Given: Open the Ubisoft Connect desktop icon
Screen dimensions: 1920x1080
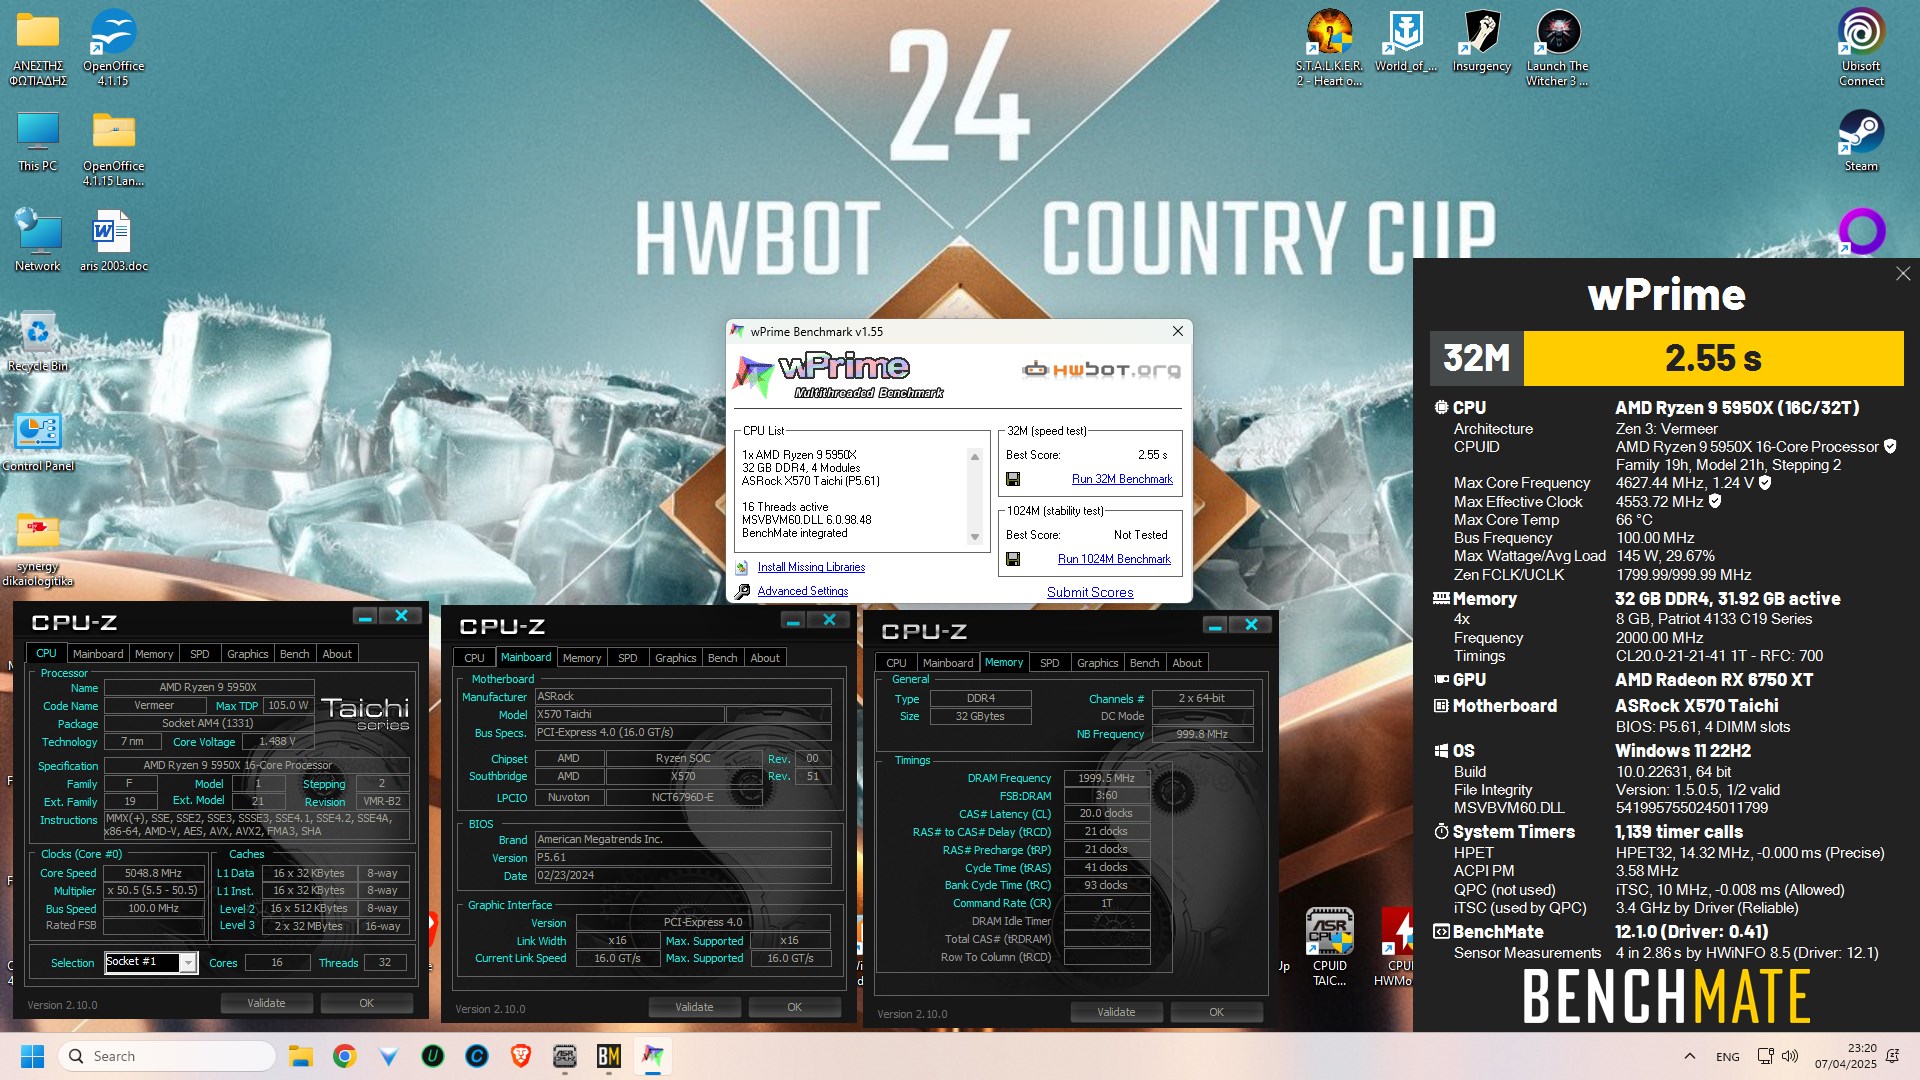Looking at the screenshot, I should pyautogui.click(x=1861, y=47).
